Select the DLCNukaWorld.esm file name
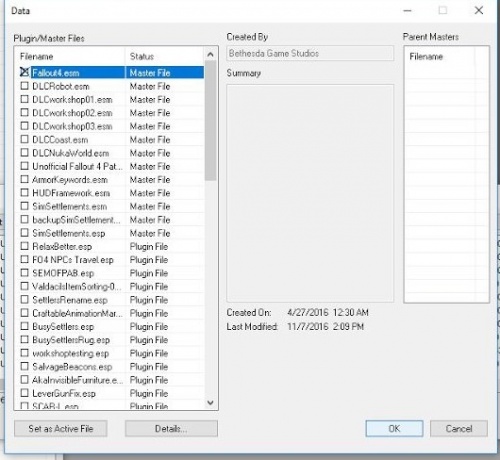The image size is (500, 460). (x=70, y=153)
